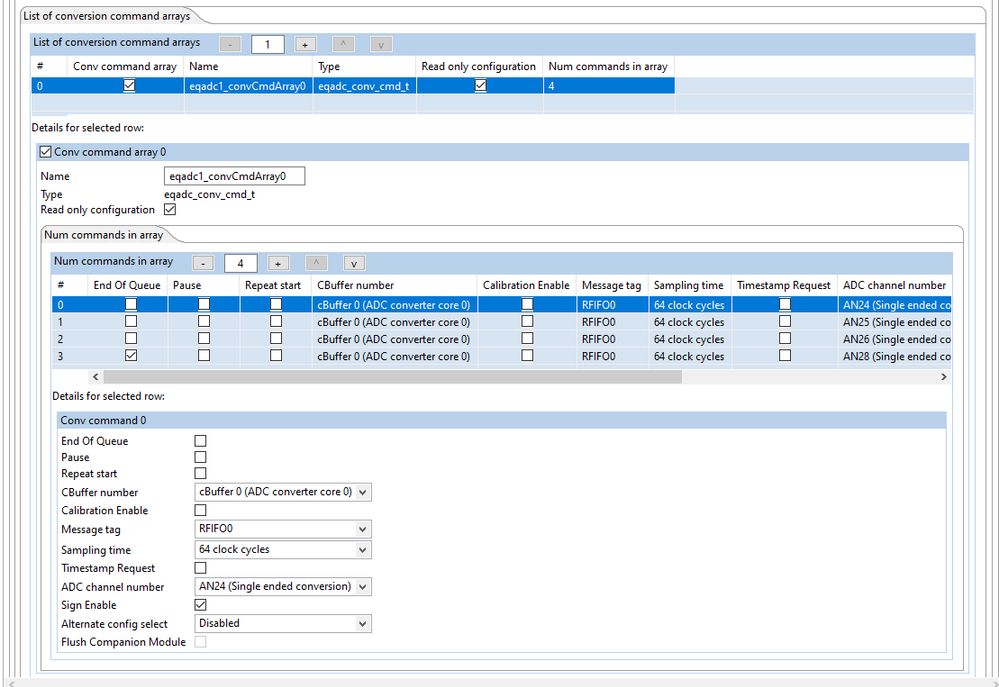This screenshot has height=687, width=999.
Task: Click the minus icon to remove a command in array
Action: tap(203, 262)
